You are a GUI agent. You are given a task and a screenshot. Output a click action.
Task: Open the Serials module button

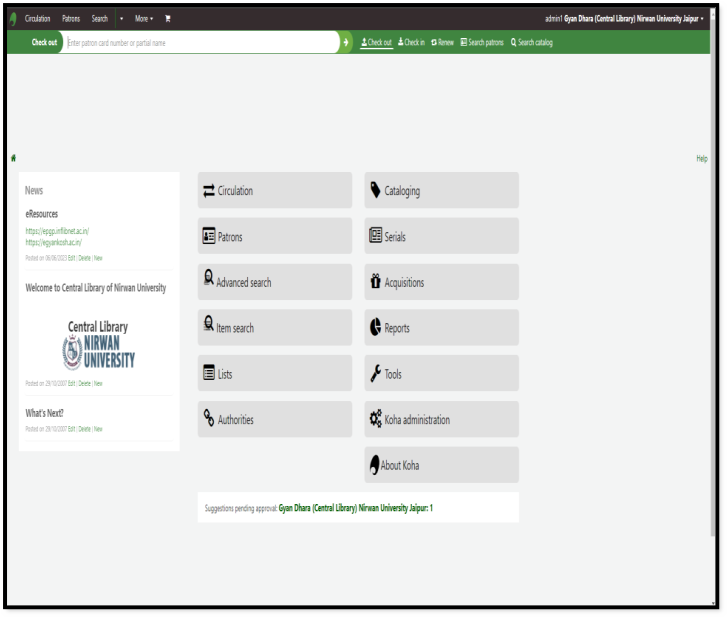pyautogui.click(x=441, y=236)
